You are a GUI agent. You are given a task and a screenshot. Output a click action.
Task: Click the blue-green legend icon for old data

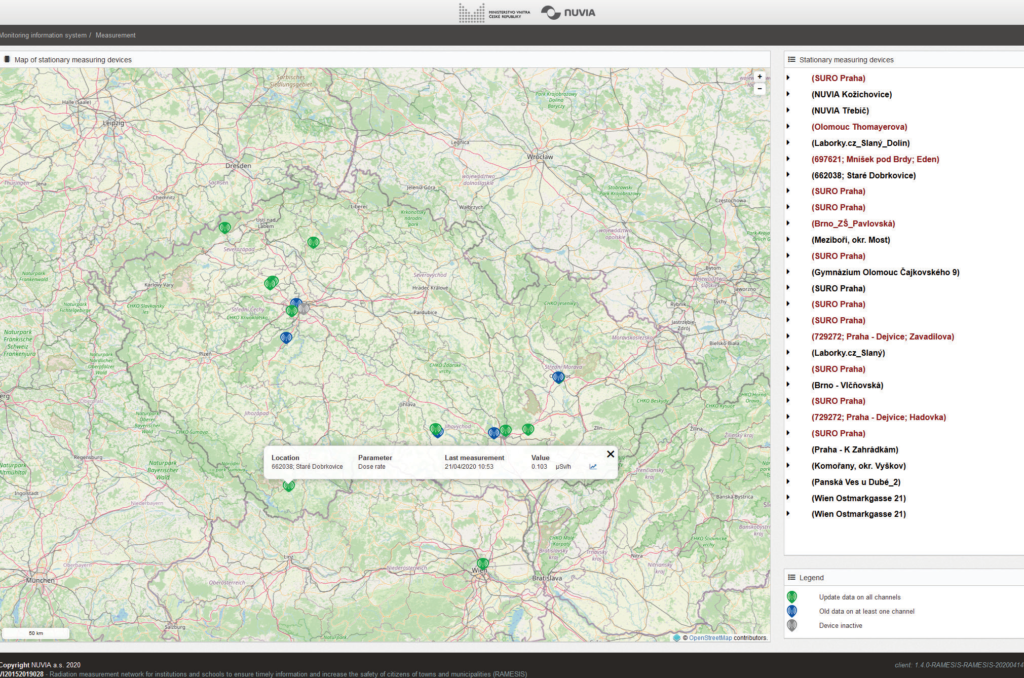pos(793,610)
